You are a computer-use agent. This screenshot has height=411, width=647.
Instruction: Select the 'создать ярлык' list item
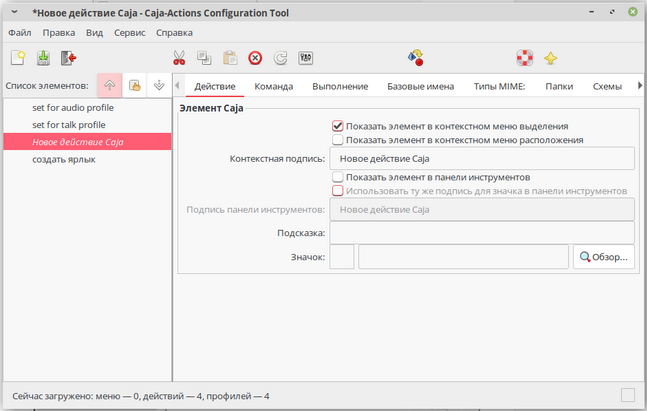pyautogui.click(x=64, y=159)
